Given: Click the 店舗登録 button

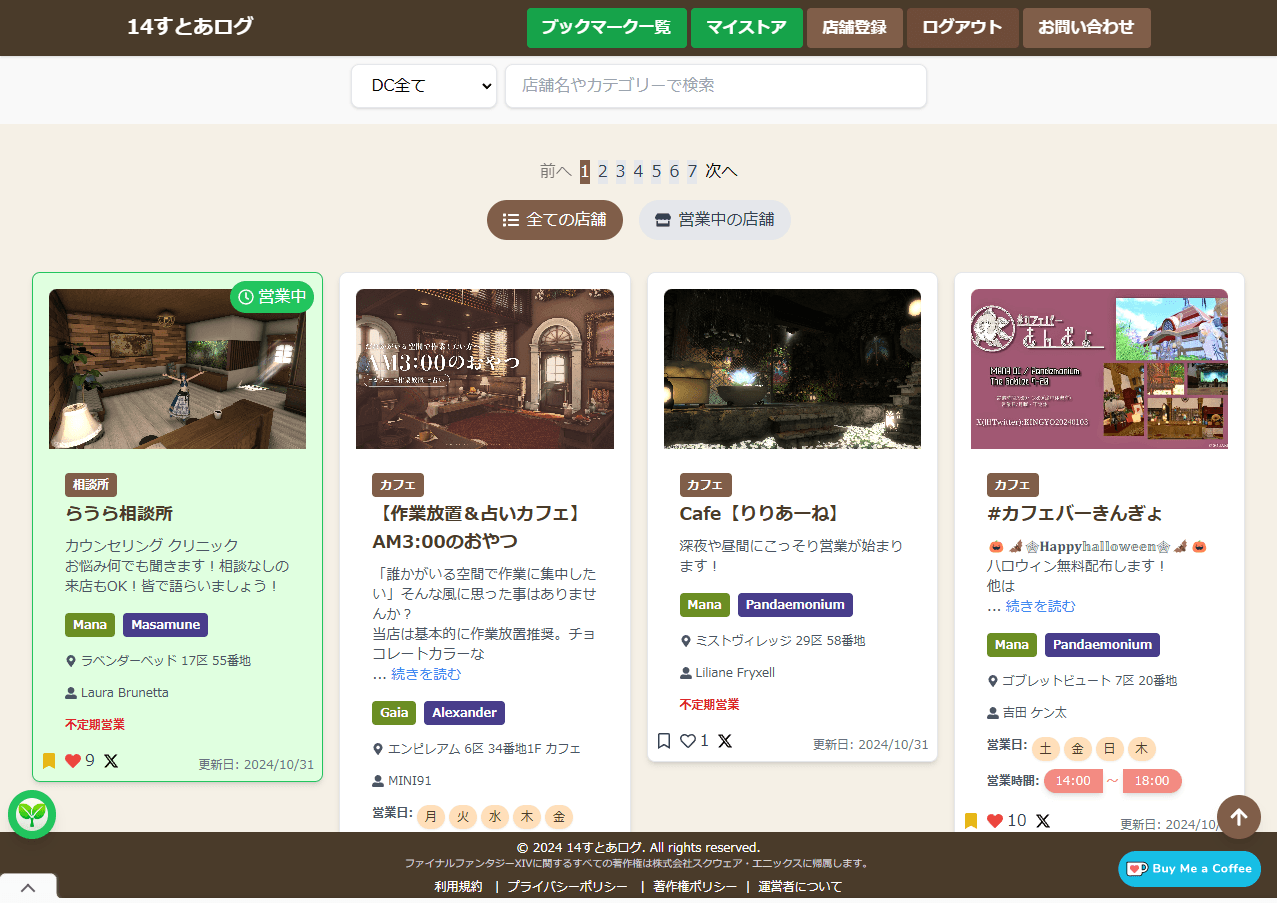Looking at the screenshot, I should (x=854, y=27).
